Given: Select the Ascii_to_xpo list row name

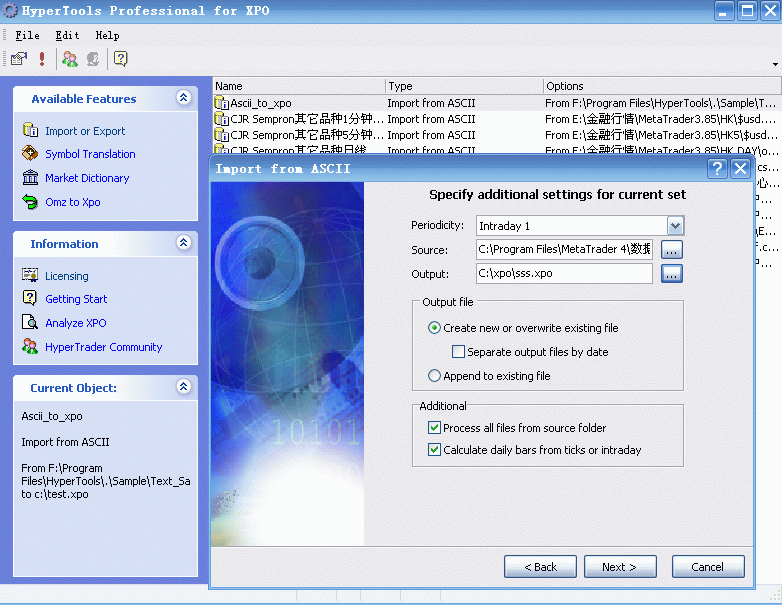Looking at the screenshot, I should pos(261,103).
